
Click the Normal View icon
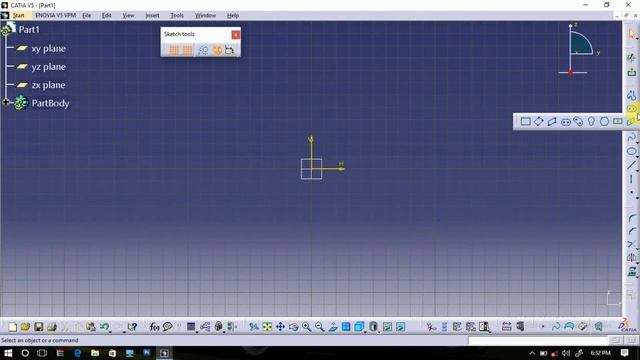click(333, 327)
